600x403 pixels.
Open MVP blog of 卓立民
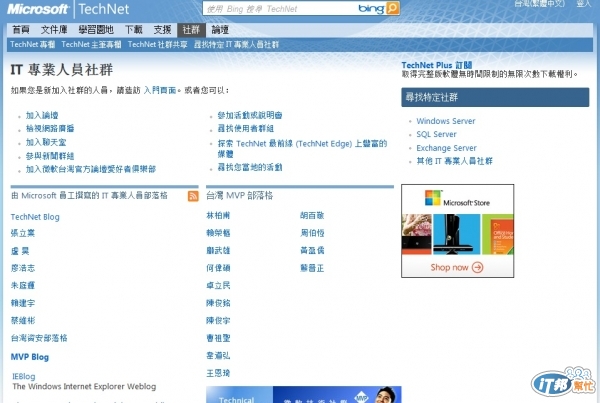point(218,286)
